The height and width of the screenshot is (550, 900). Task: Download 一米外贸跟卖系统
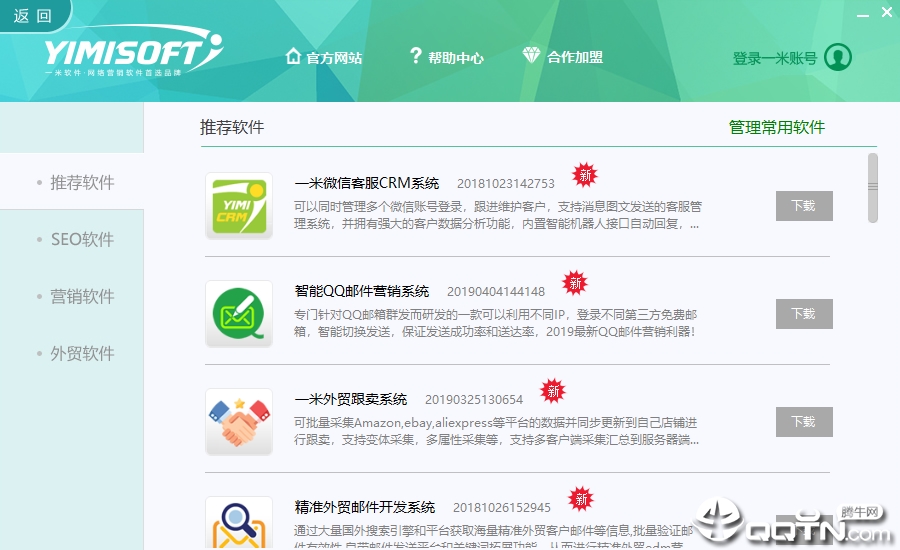804,422
